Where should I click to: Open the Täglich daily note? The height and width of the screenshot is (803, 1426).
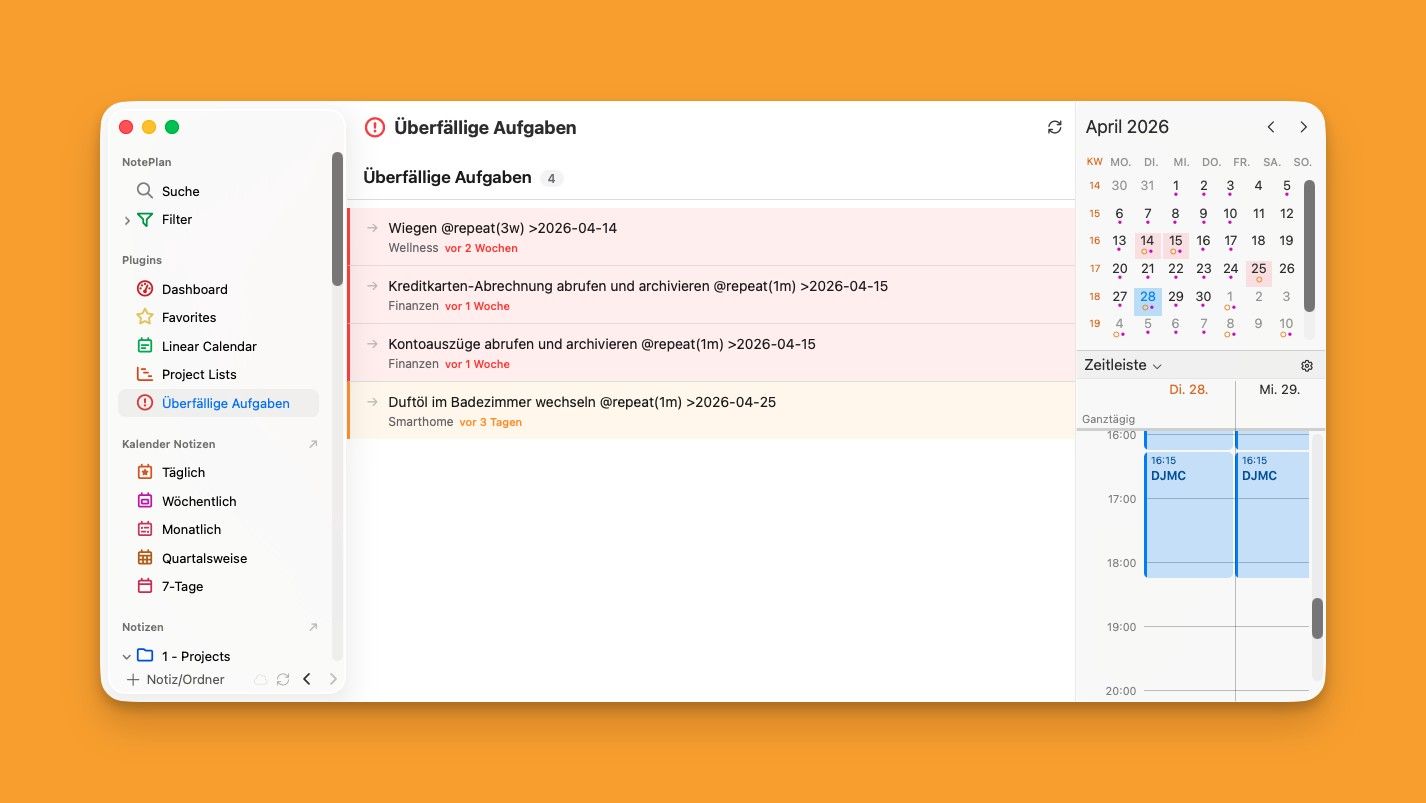click(x=183, y=472)
